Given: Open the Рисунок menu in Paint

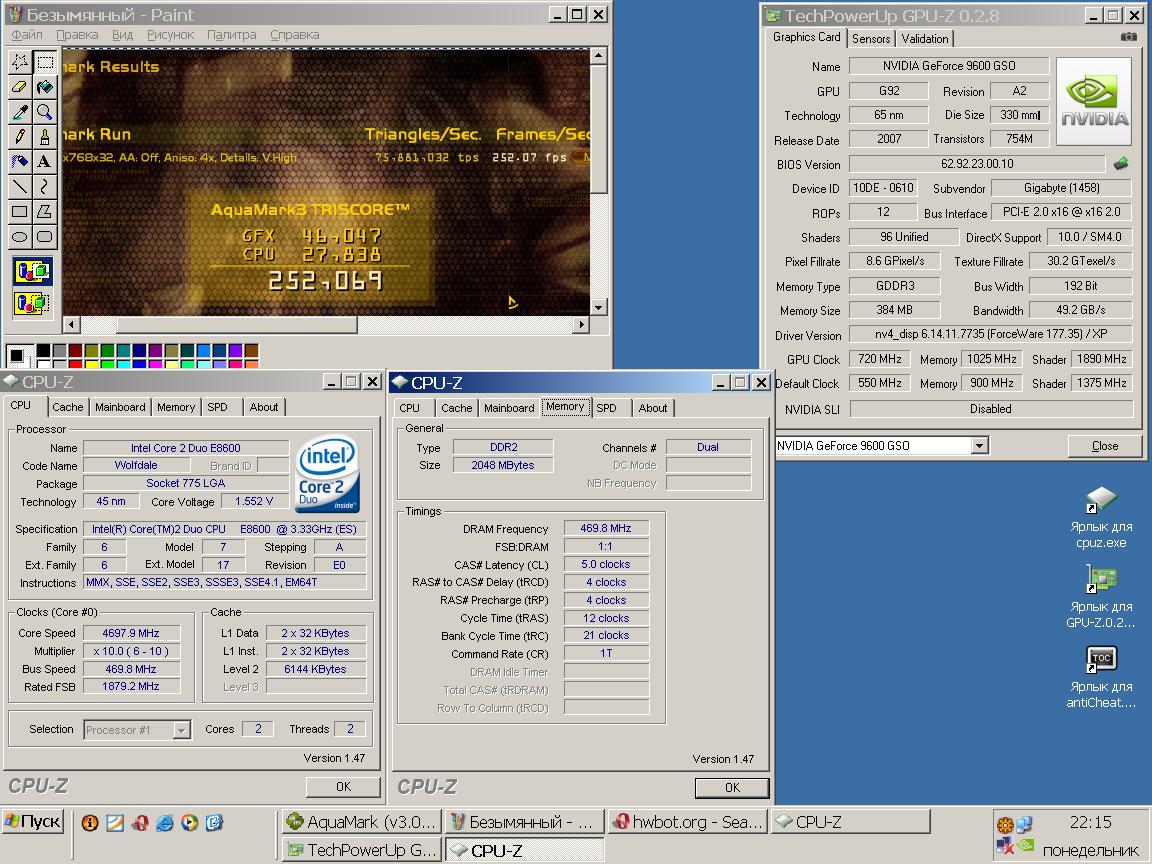Looking at the screenshot, I should pos(170,35).
